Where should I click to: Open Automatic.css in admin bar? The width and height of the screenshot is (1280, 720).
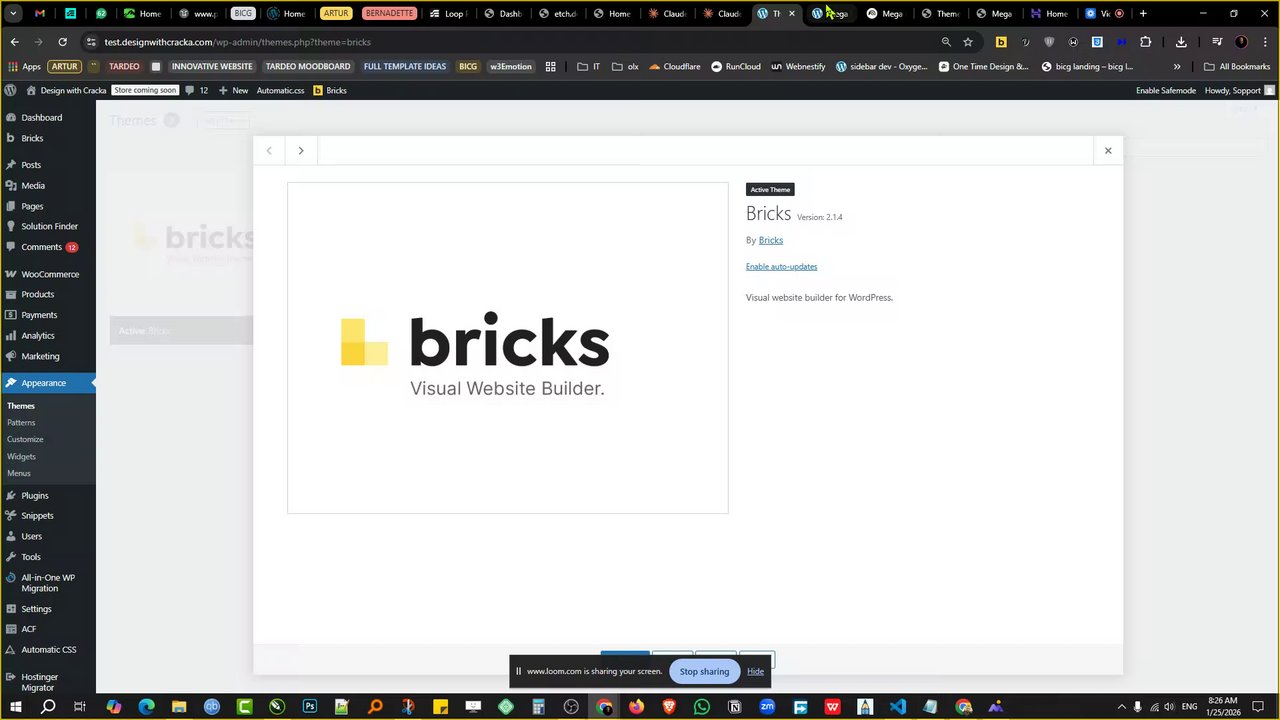tap(280, 90)
